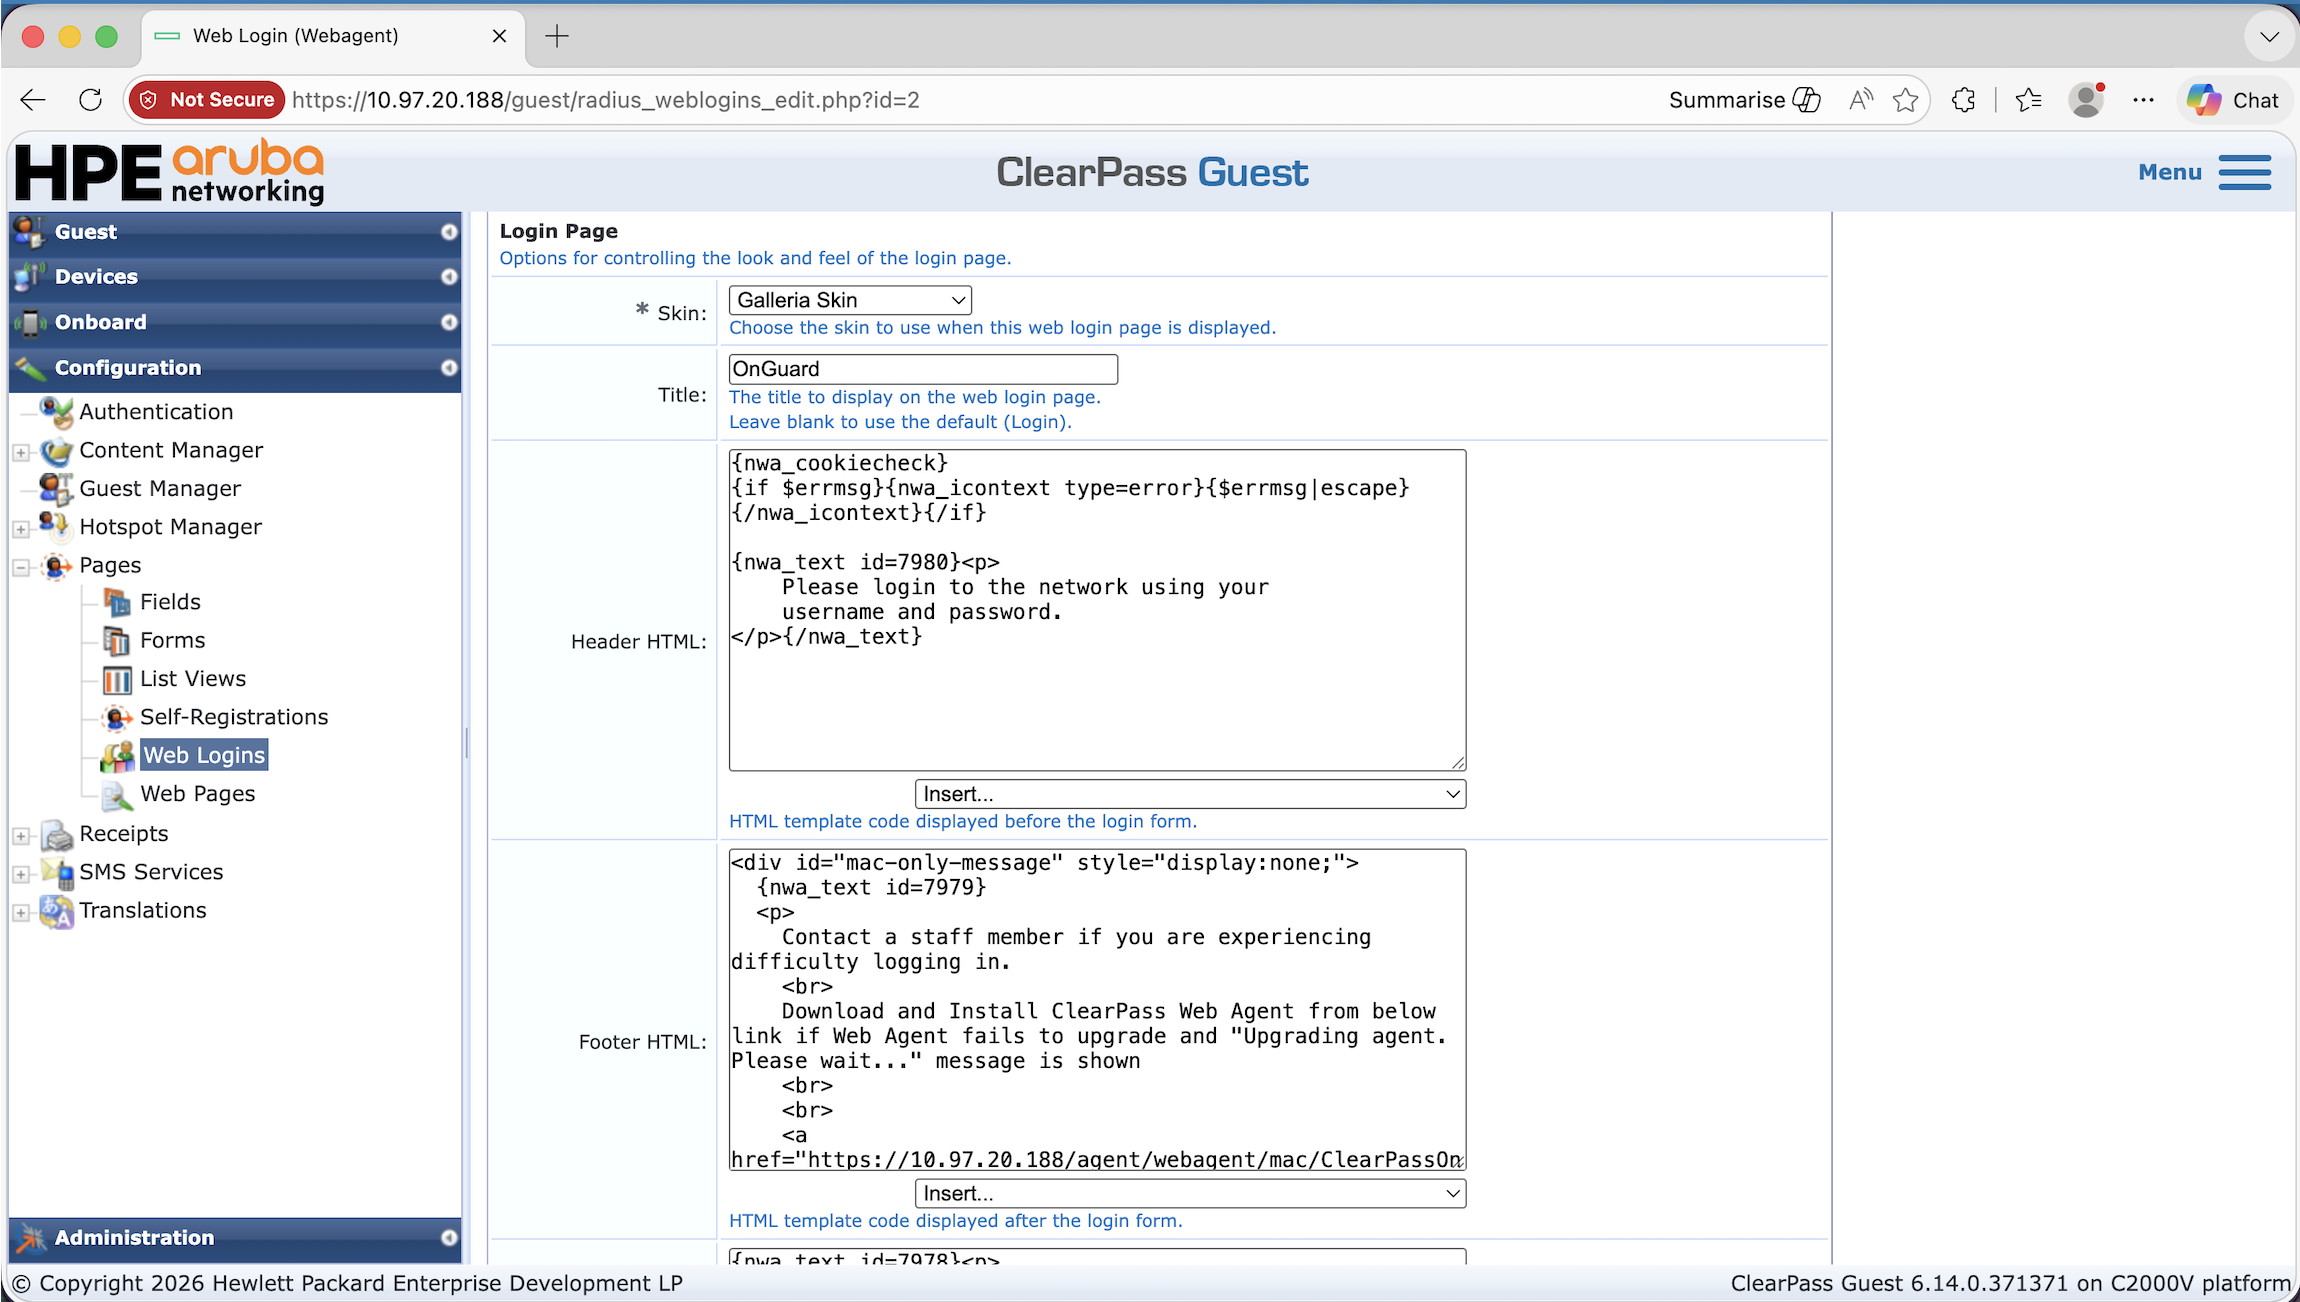Image resolution: width=2300 pixels, height=1302 pixels.
Task: Bookmark this page with the star icon
Action: pos(1906,100)
